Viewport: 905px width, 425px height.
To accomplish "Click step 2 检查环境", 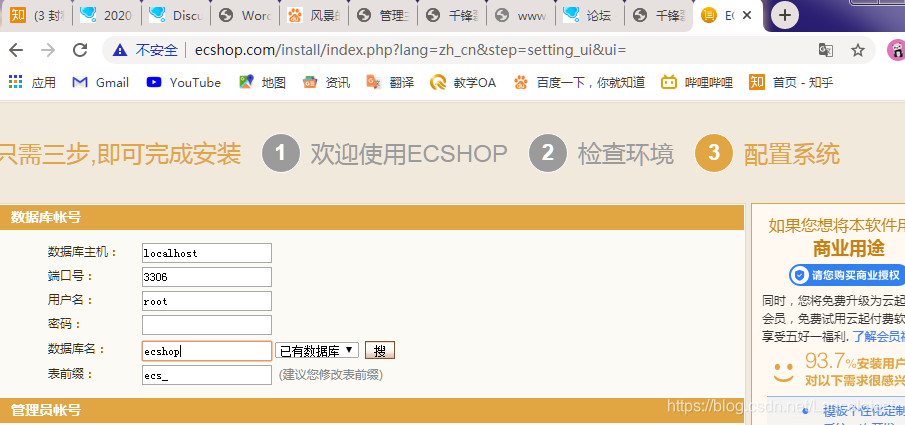I will click(601, 154).
